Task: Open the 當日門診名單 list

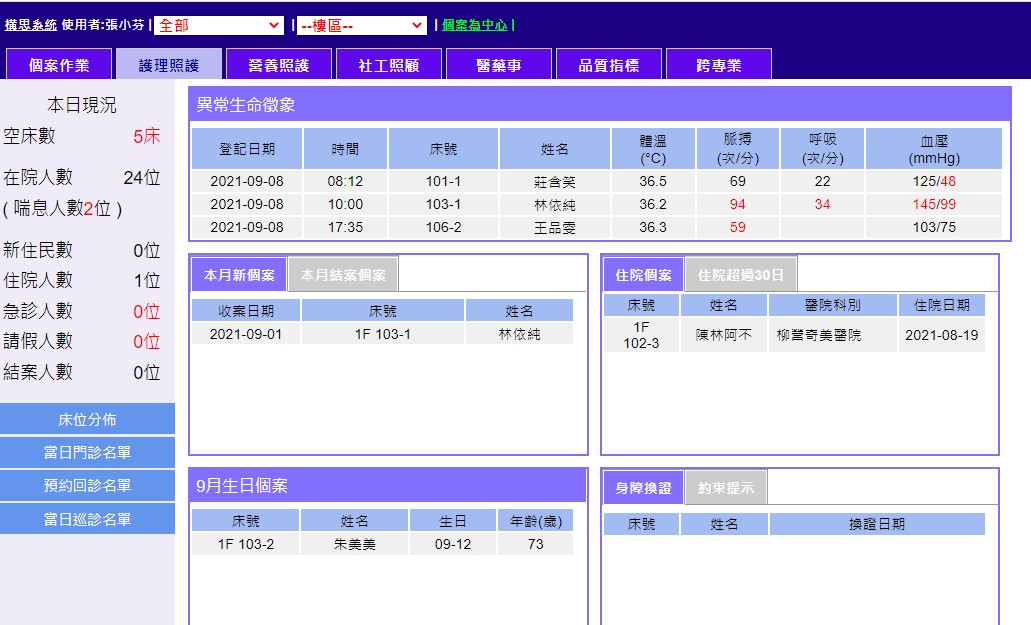Action: pyautogui.click(x=87, y=452)
